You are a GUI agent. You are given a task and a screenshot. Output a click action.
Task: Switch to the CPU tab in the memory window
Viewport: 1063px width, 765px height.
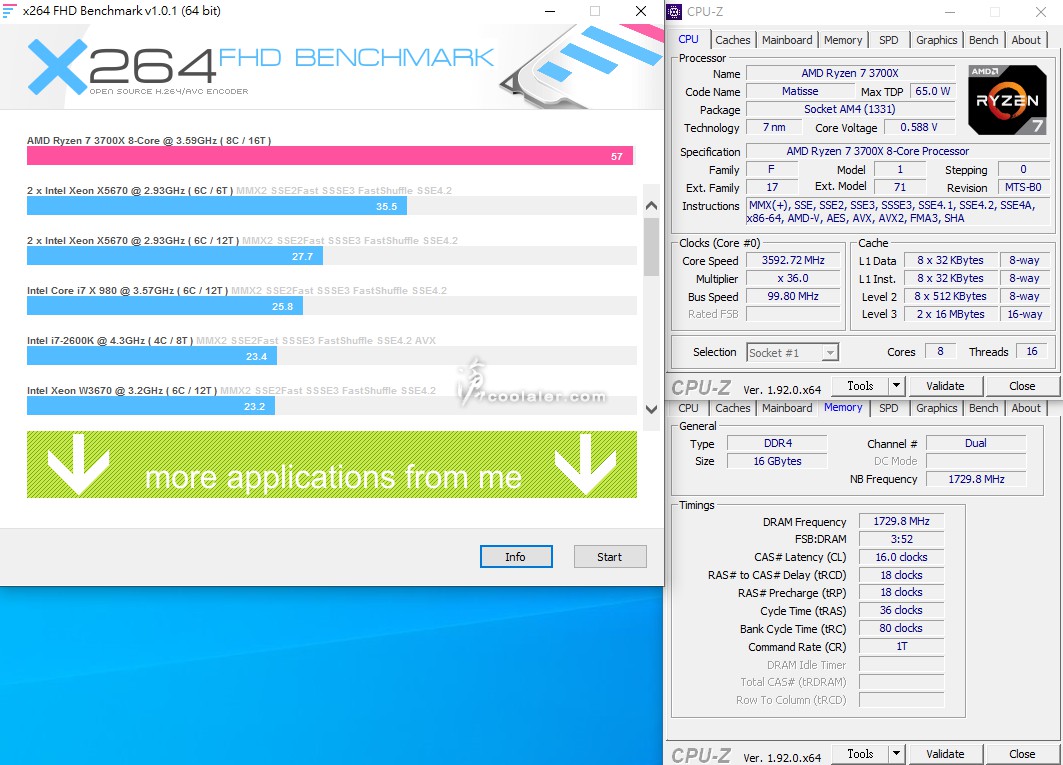coord(688,408)
